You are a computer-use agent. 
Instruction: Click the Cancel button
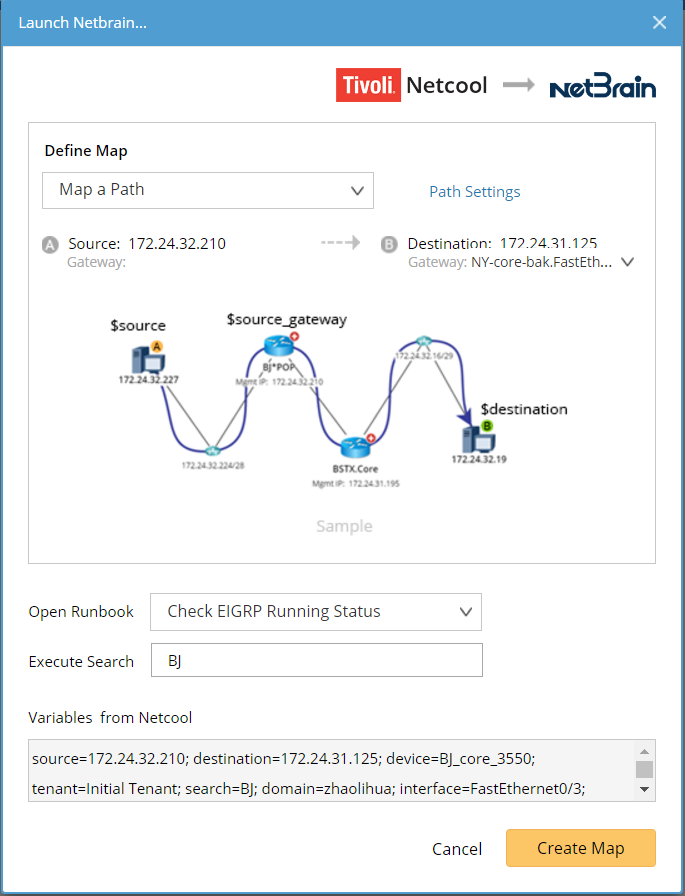457,849
